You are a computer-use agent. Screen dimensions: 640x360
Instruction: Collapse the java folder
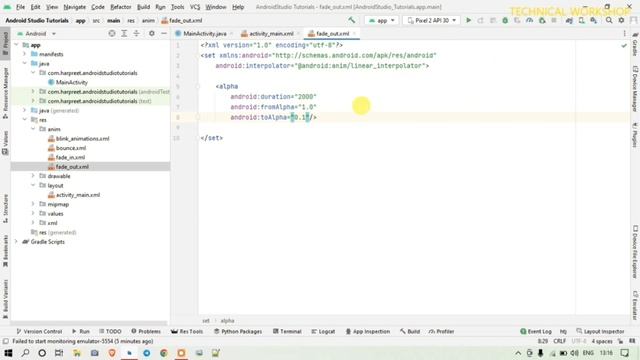[24, 63]
